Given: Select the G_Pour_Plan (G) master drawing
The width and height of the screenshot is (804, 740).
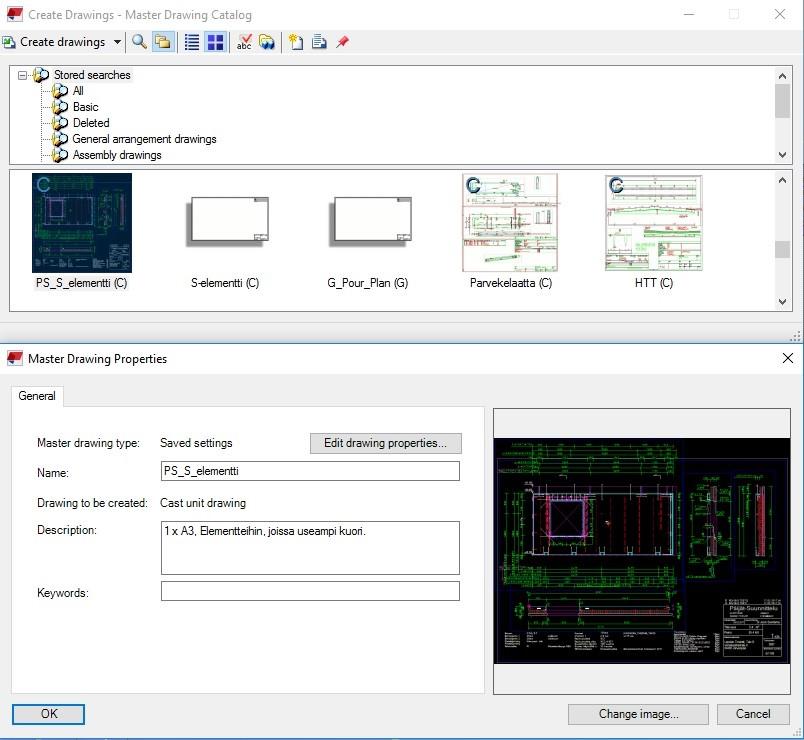Looking at the screenshot, I should click(370, 222).
